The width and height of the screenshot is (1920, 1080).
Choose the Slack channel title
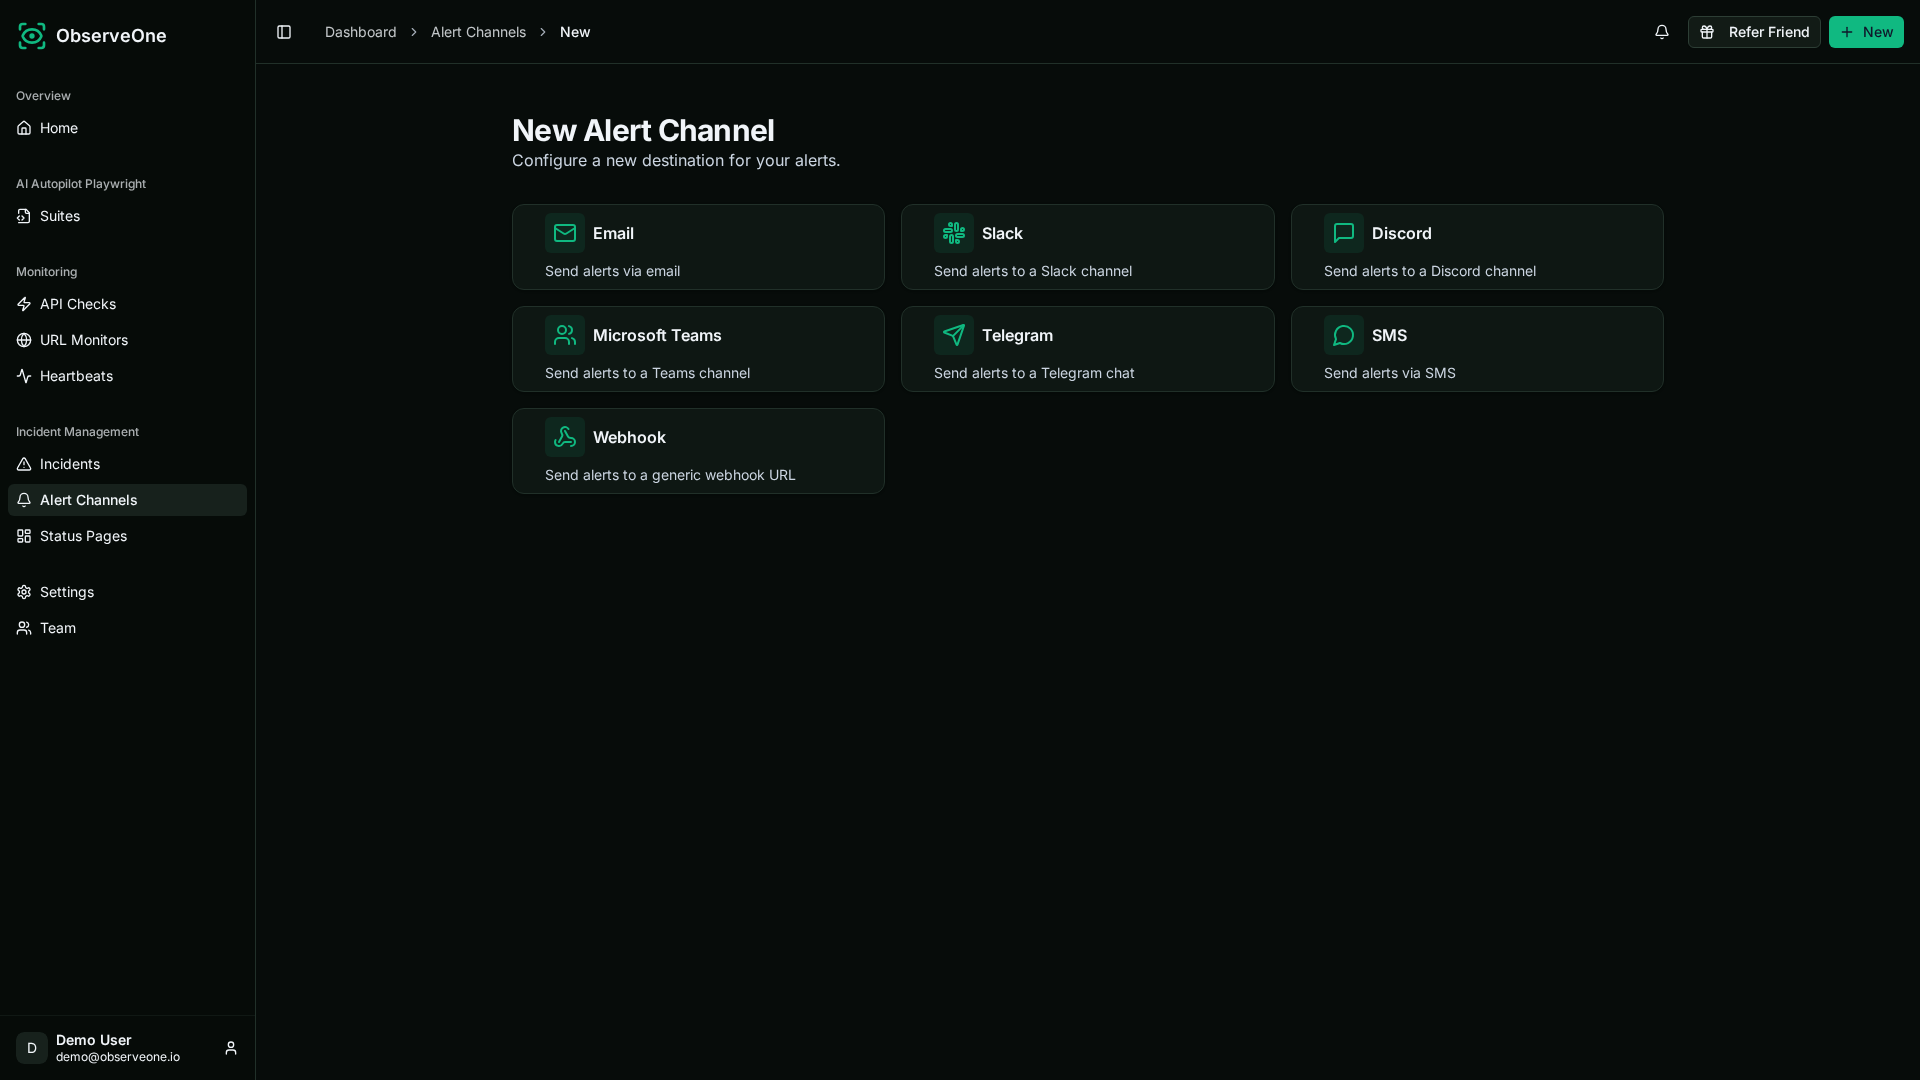pyautogui.click(x=1002, y=233)
